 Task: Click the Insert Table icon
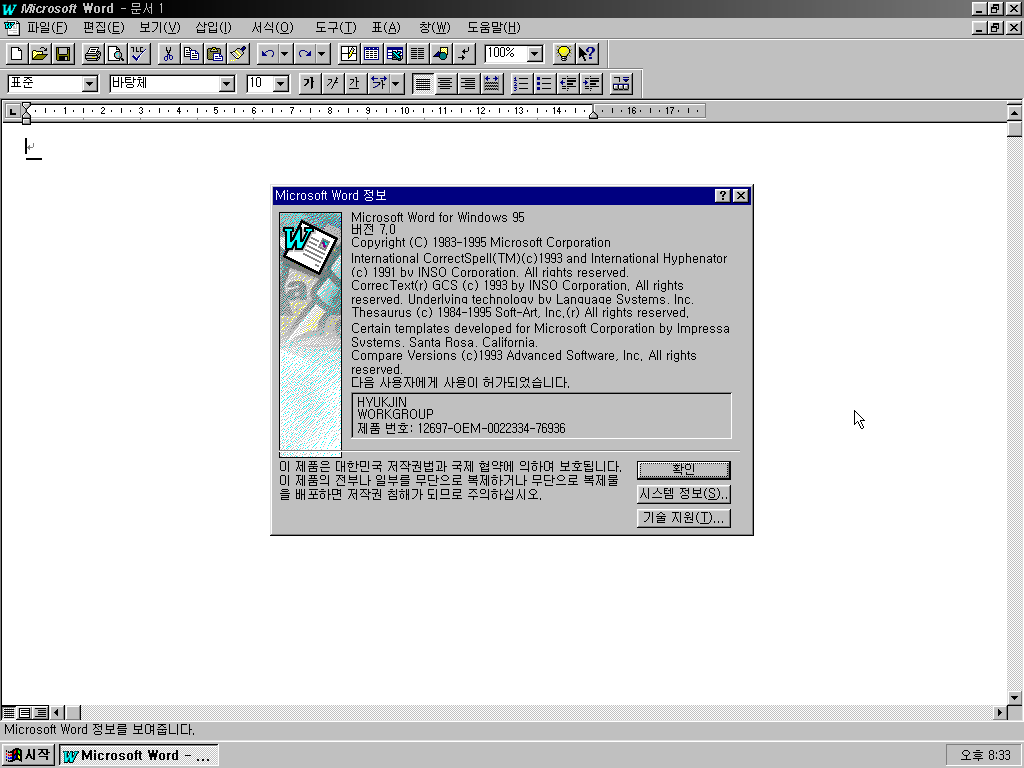[372, 54]
